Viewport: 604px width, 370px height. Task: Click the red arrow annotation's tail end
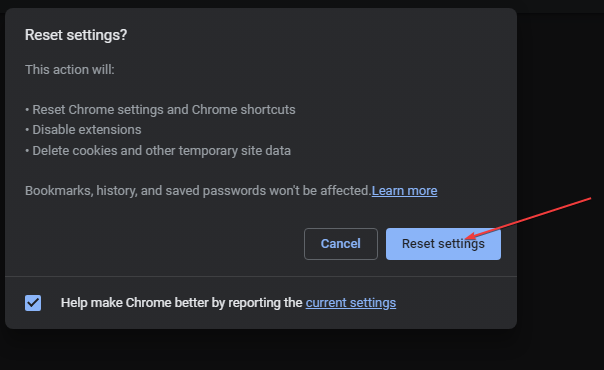589,198
